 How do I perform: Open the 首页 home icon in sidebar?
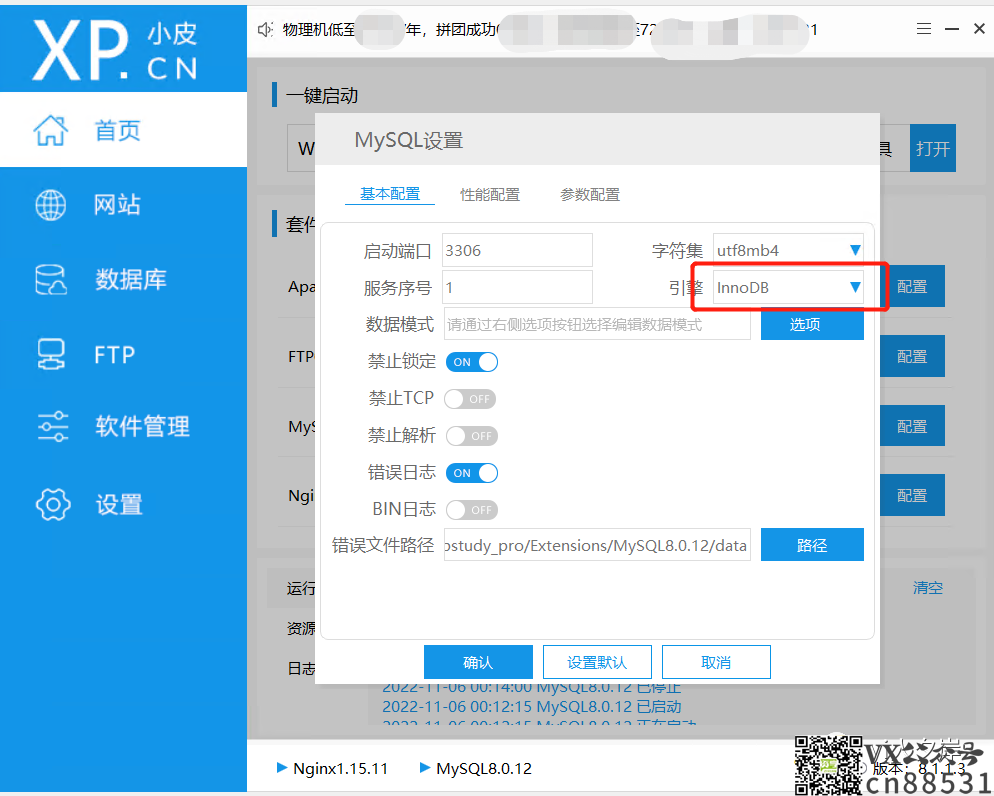pos(51,131)
